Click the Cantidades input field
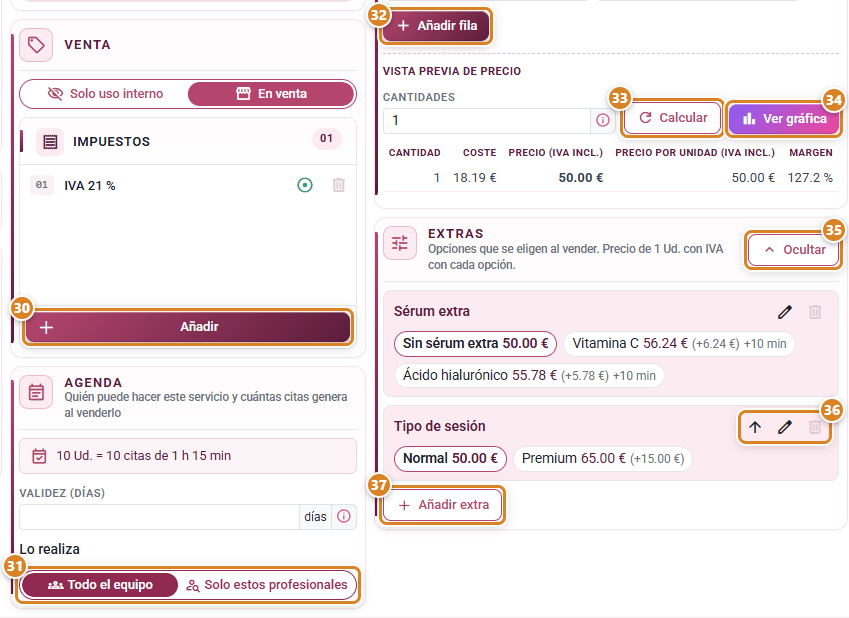 pos(487,120)
